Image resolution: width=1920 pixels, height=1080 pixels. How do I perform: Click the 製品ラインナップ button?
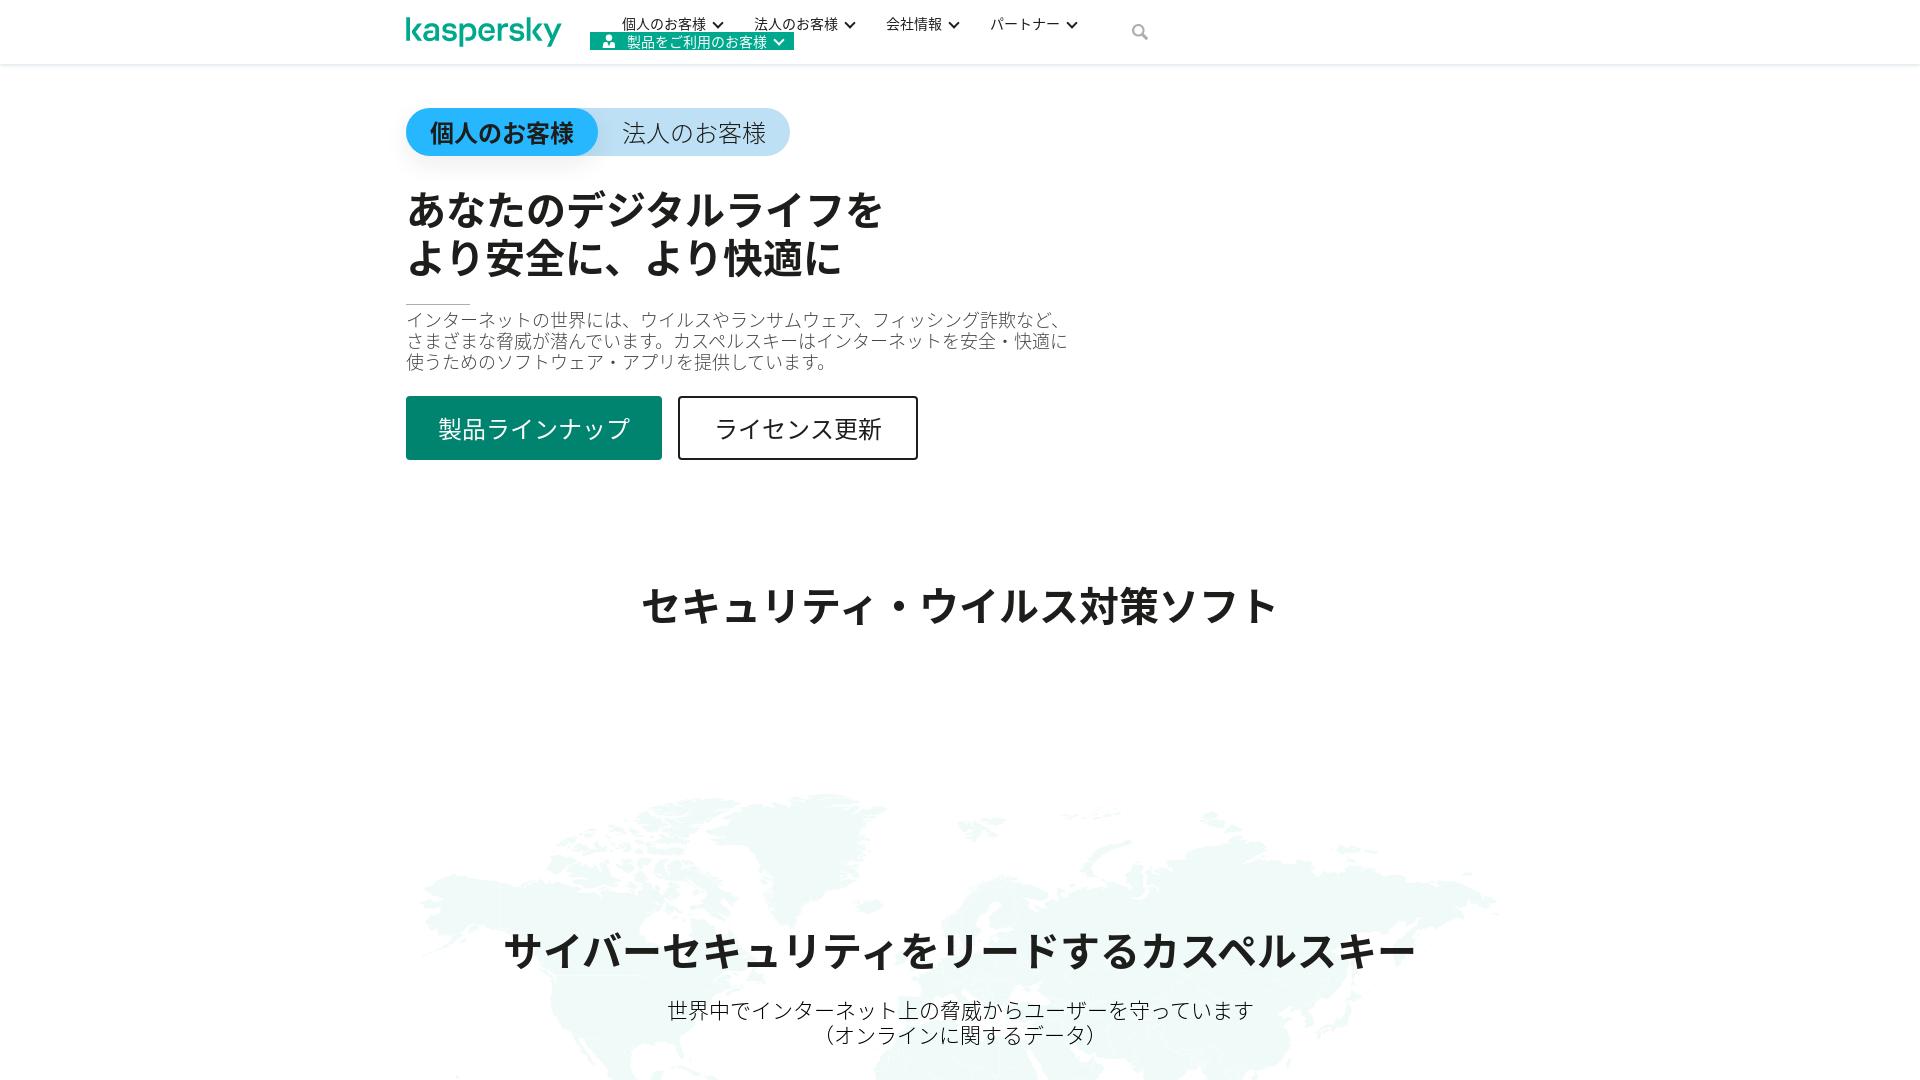click(534, 428)
